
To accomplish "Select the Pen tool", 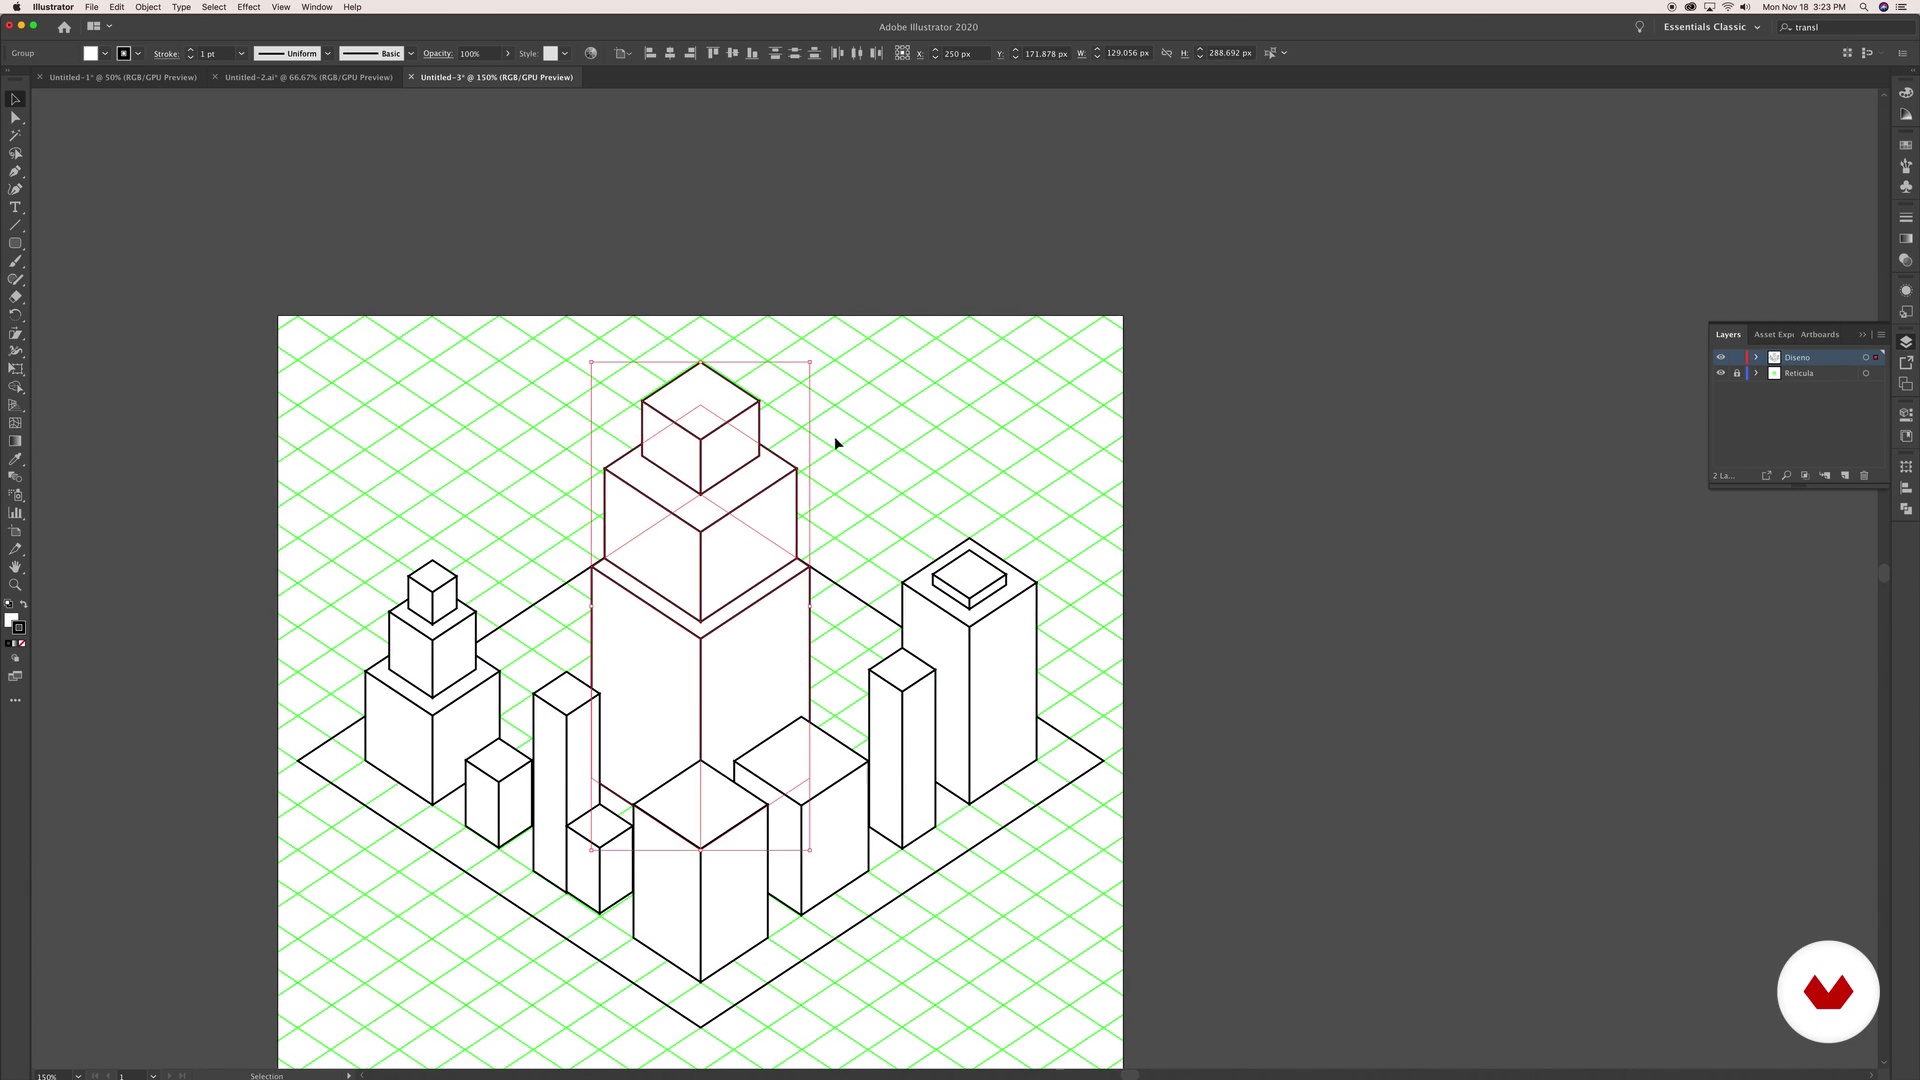I will coord(15,171).
